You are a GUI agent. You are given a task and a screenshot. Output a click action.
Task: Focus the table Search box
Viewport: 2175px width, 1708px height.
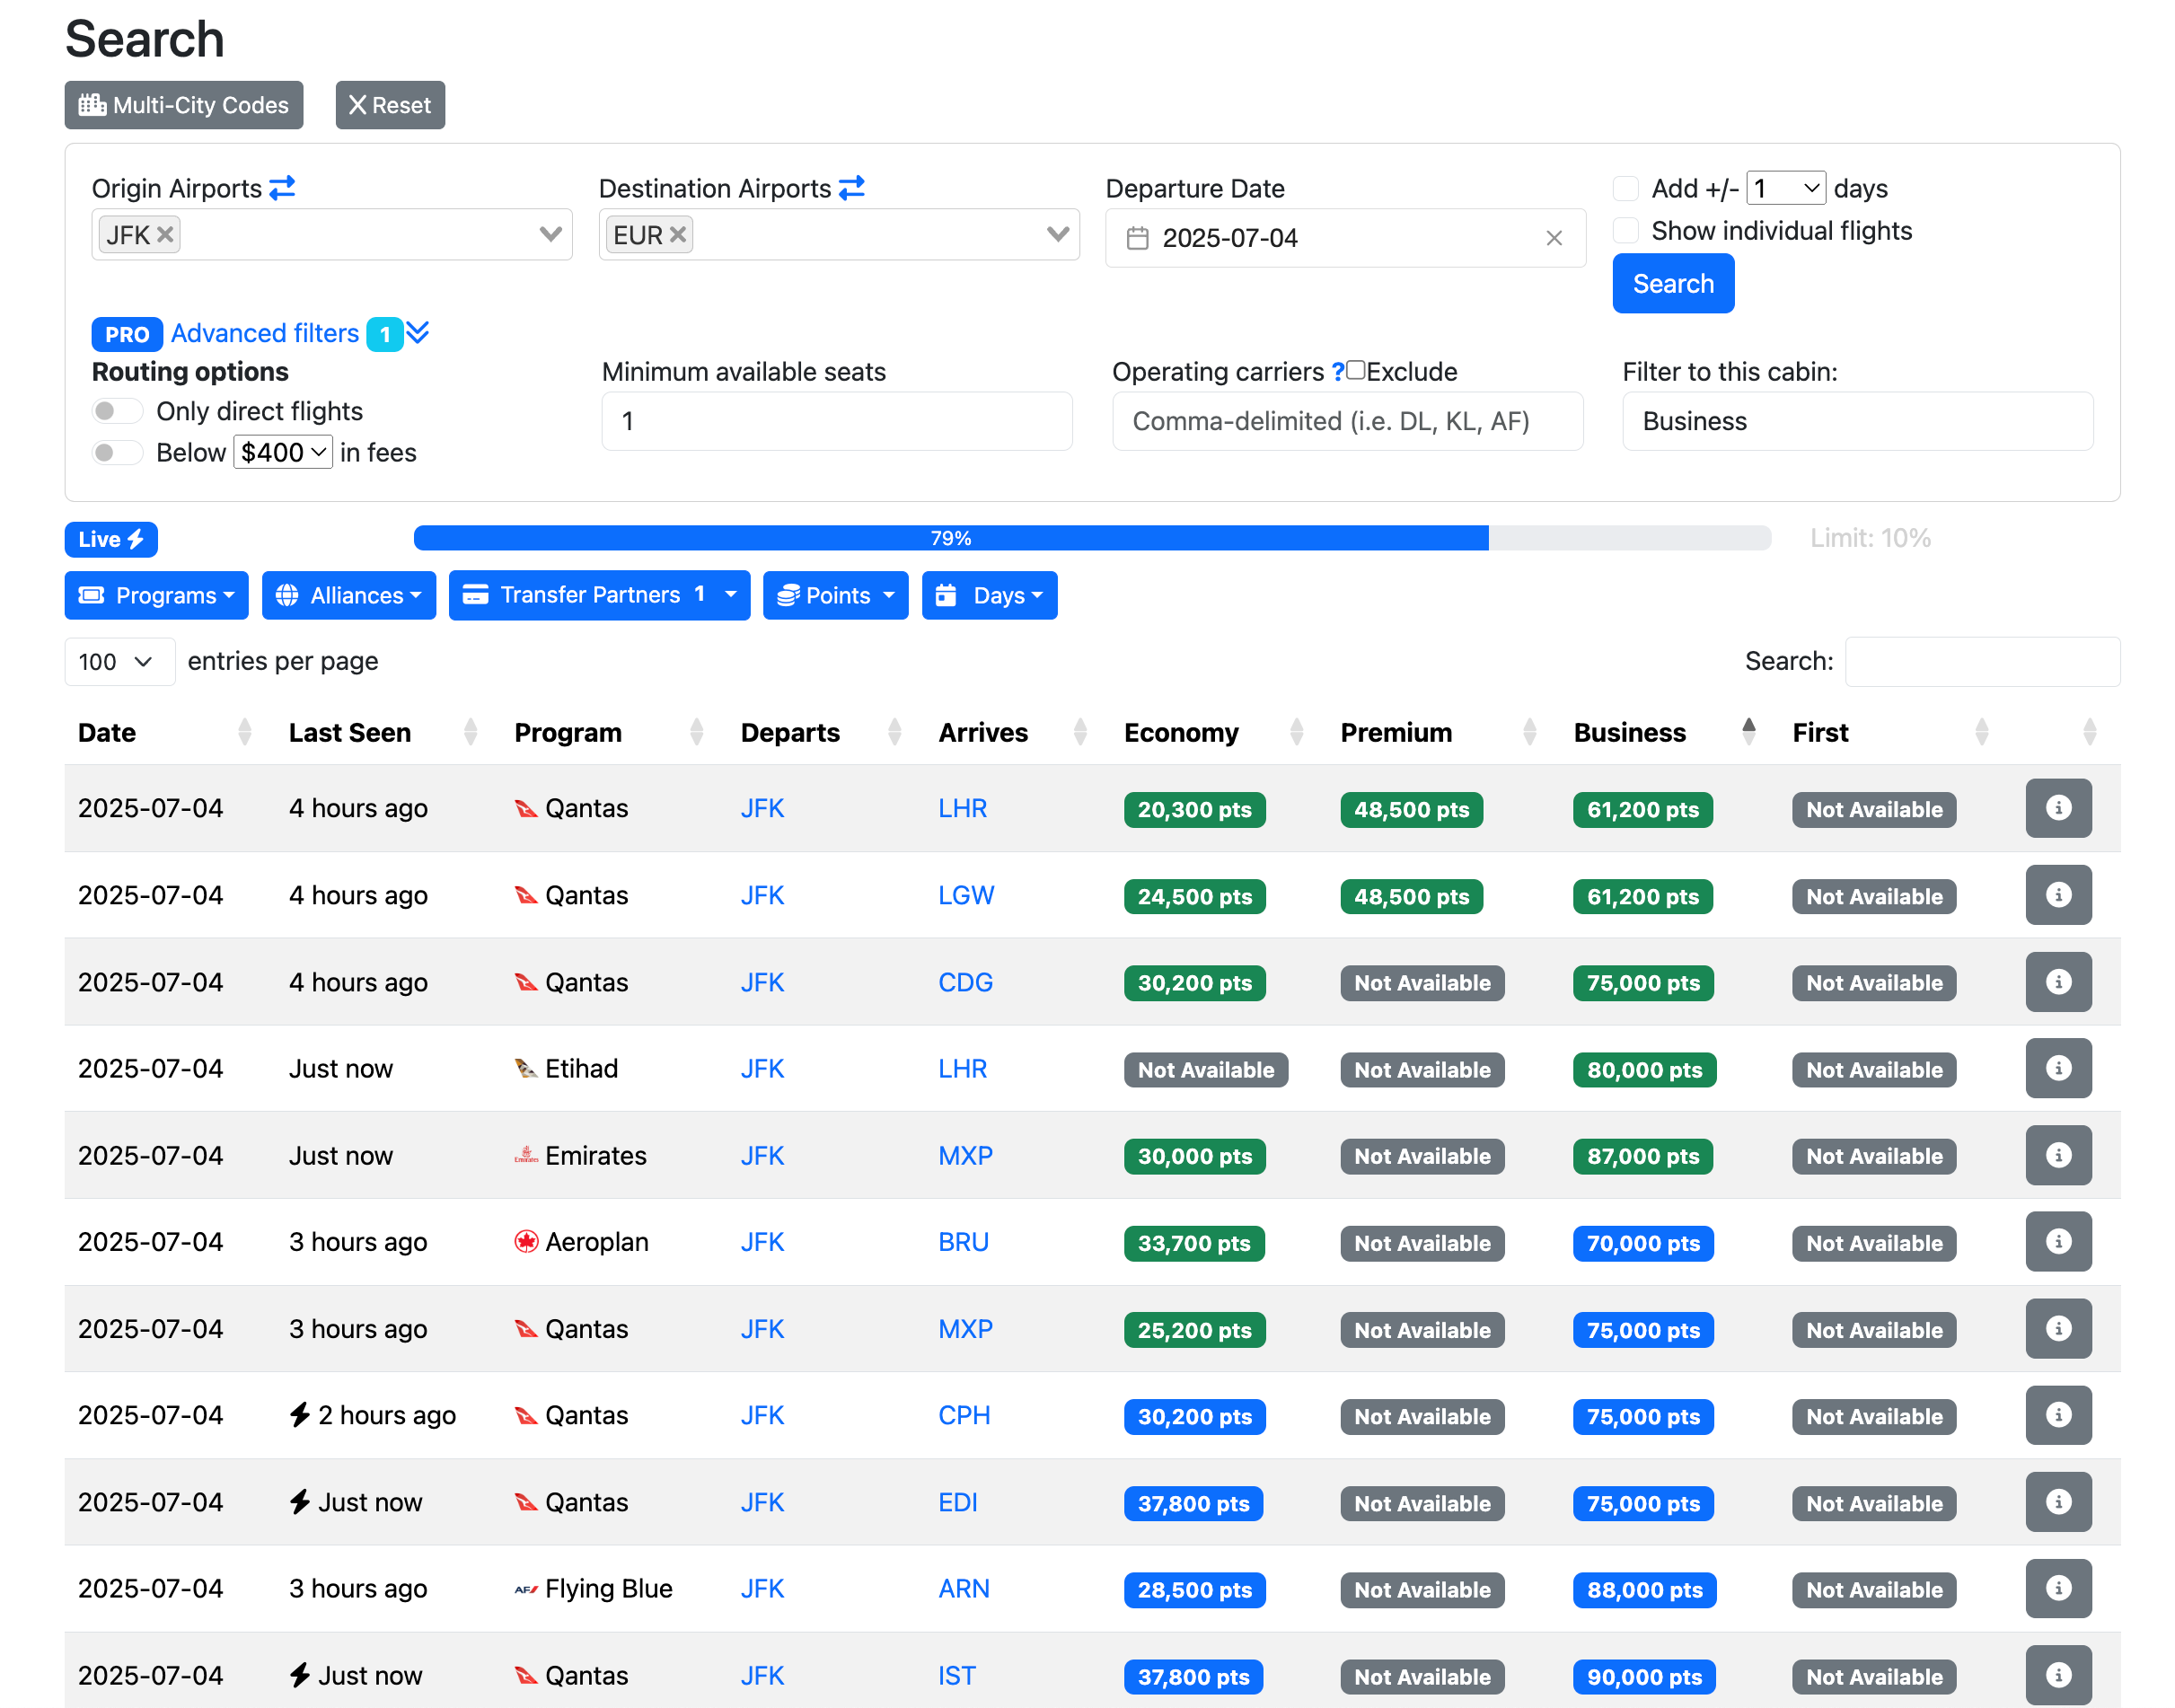pyautogui.click(x=1982, y=661)
